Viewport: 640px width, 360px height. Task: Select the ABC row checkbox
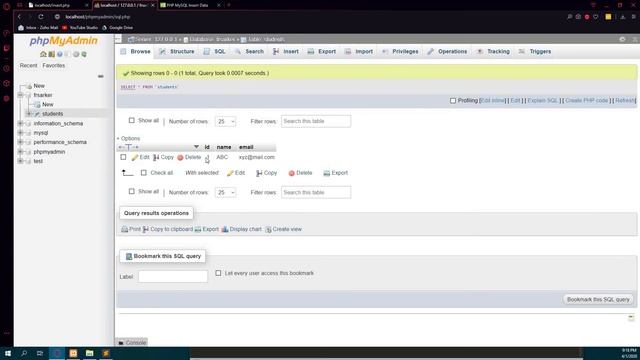coord(123,157)
